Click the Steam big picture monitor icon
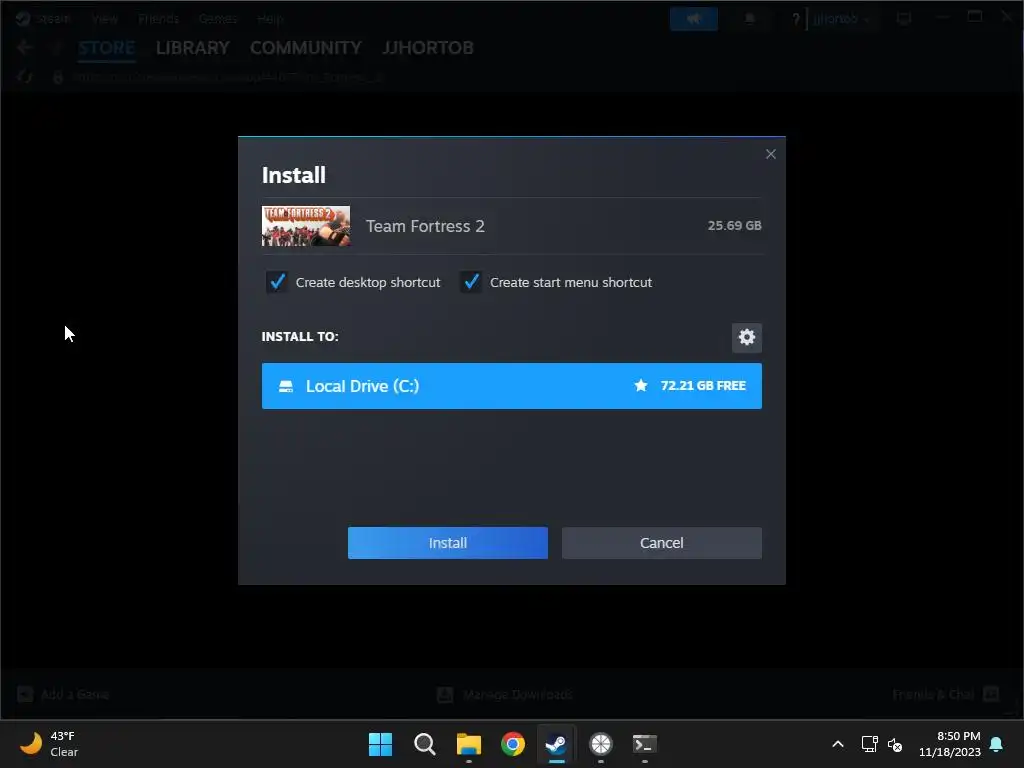This screenshot has width=1024, height=768. [904, 18]
